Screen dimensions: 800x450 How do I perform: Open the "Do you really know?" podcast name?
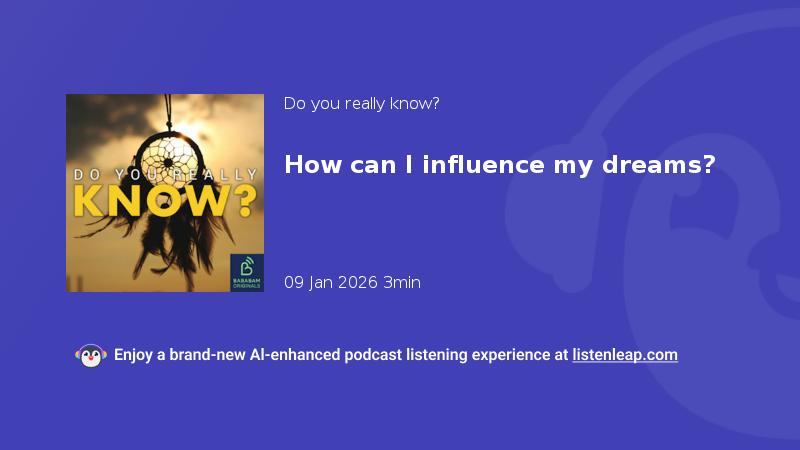(361, 104)
